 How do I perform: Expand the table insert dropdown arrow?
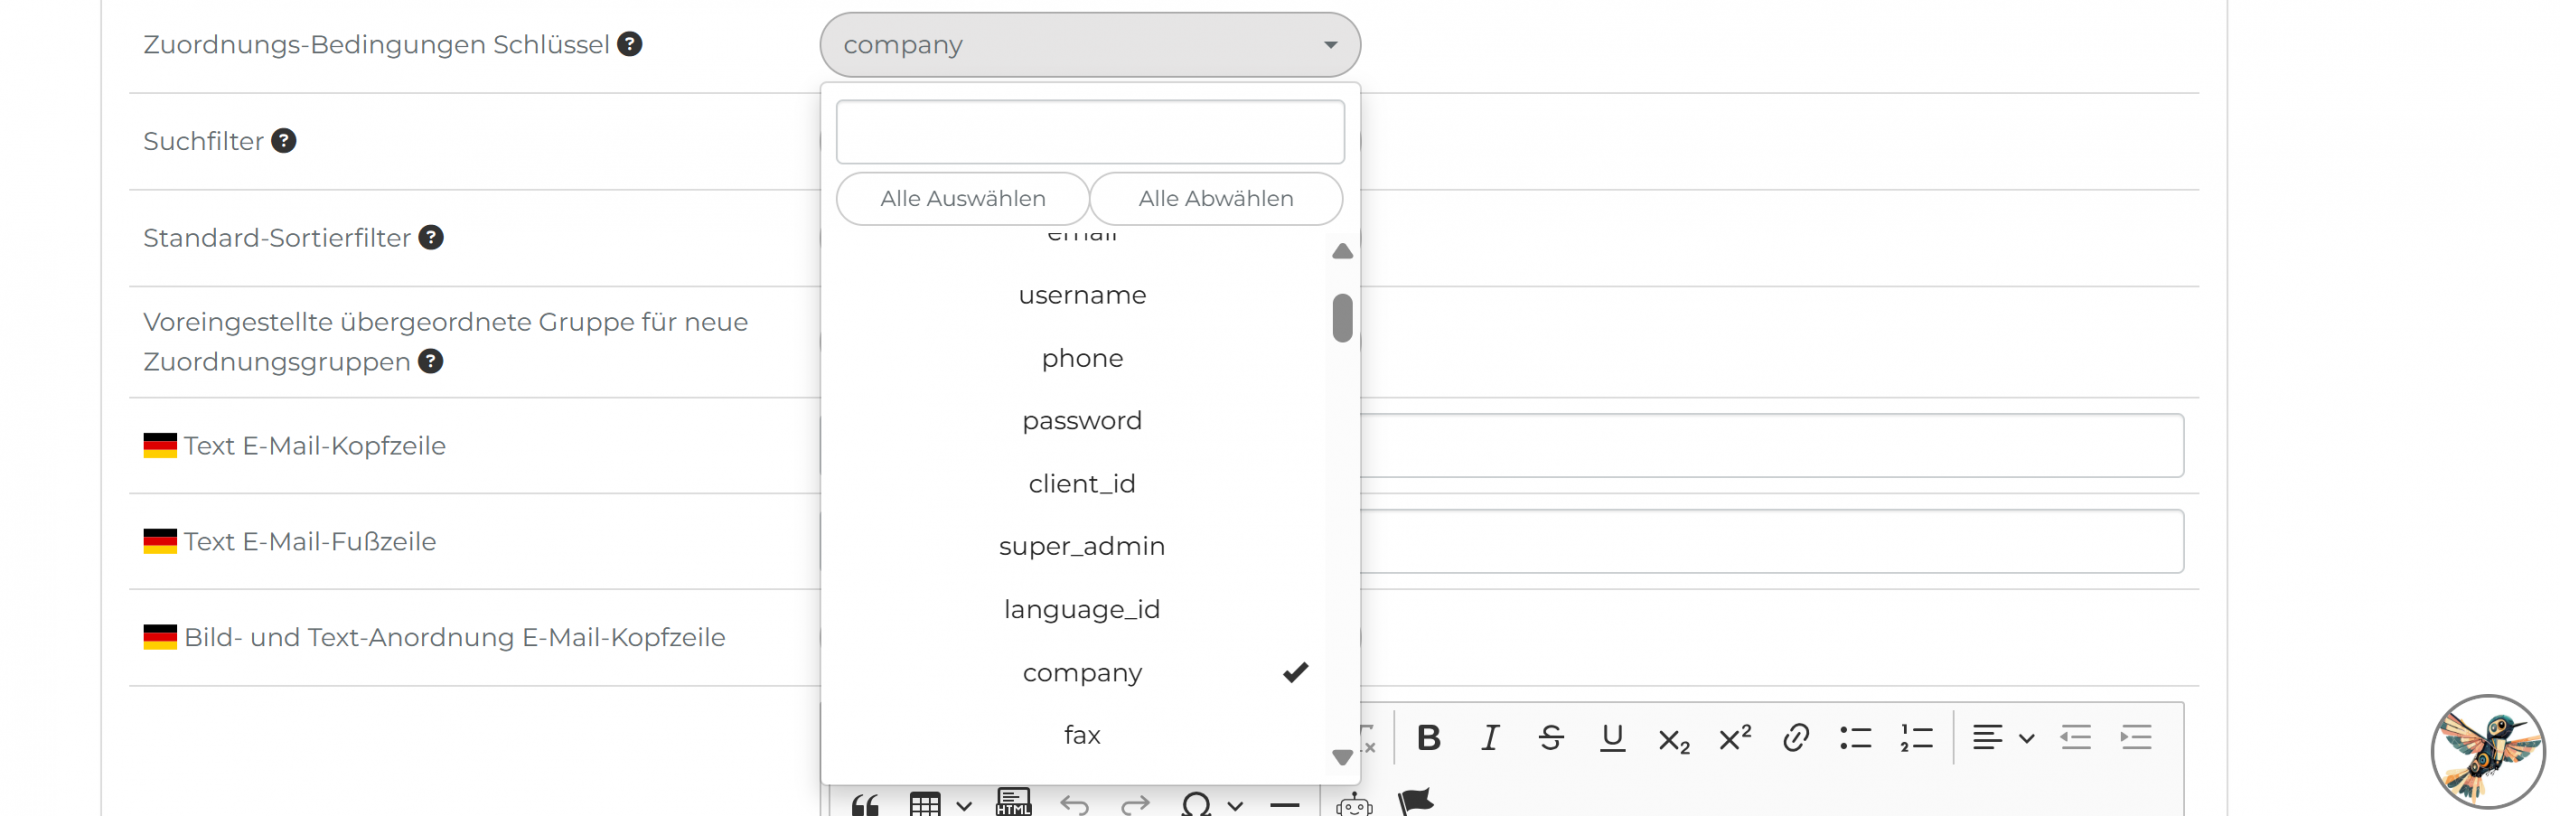964,805
